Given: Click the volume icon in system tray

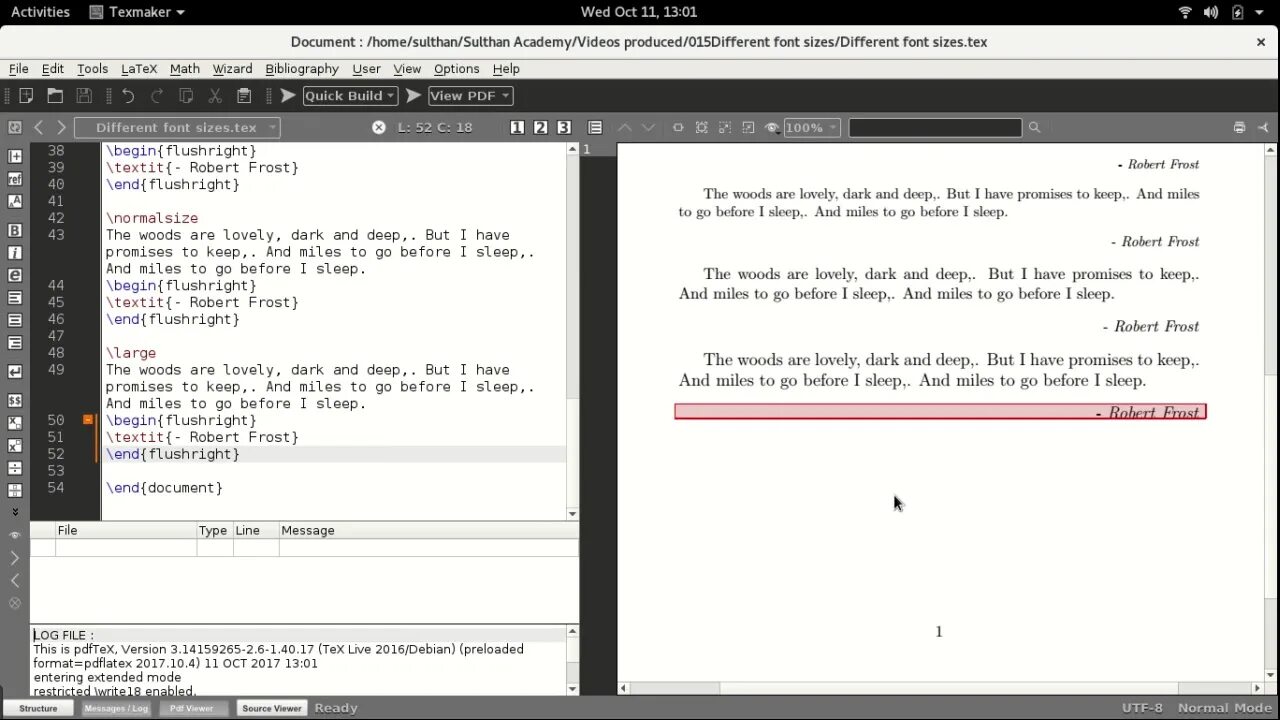Looking at the screenshot, I should 1211,12.
